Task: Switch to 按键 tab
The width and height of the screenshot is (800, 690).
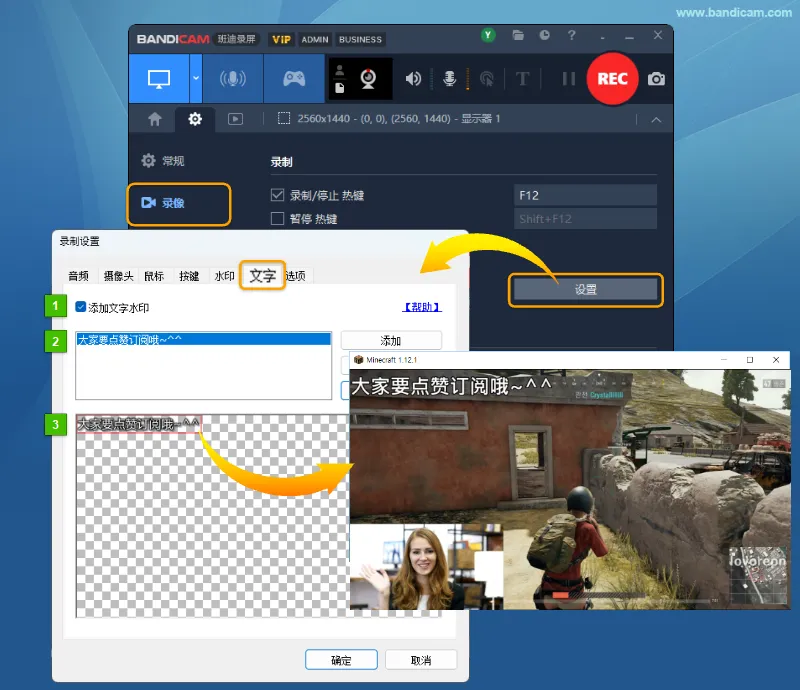Action: [189, 276]
